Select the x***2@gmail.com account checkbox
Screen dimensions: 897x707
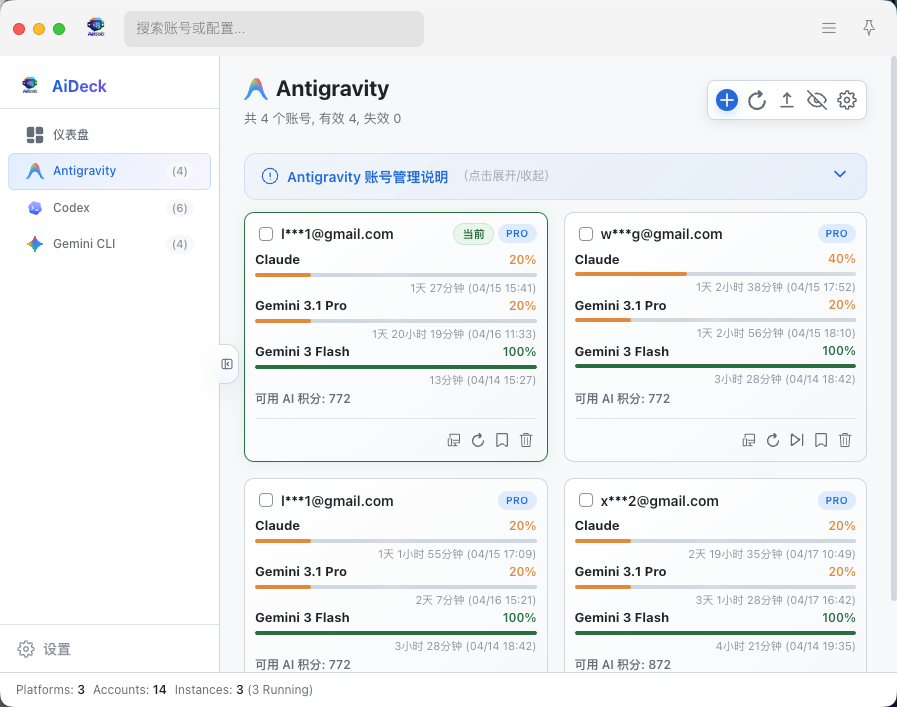(x=586, y=501)
